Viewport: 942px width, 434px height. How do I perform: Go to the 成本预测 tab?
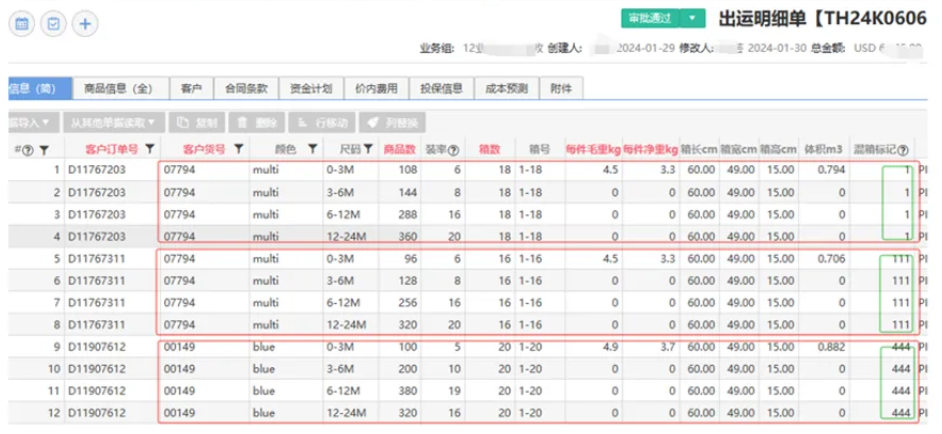coord(505,88)
